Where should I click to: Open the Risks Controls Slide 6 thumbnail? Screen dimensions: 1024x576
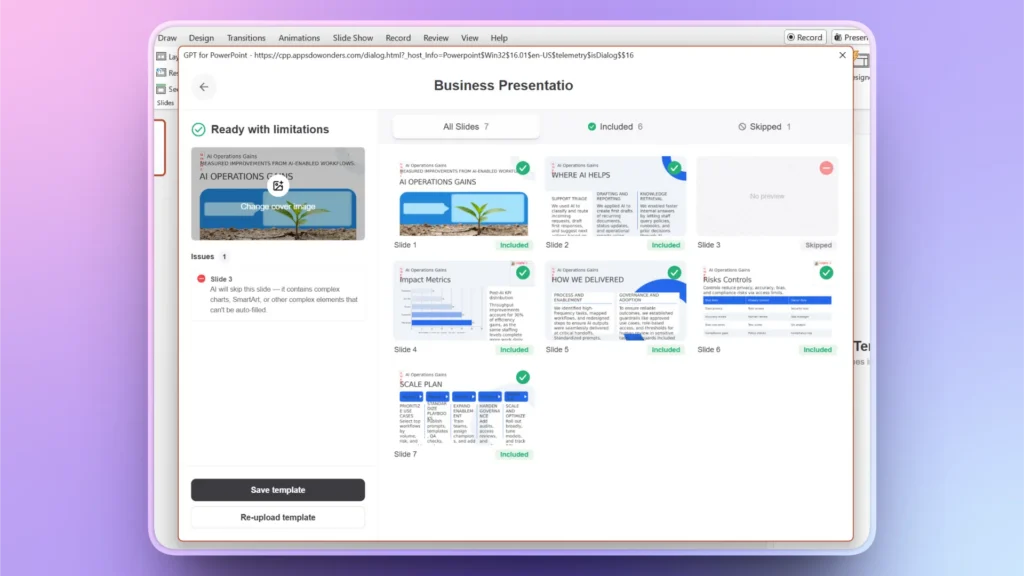(767, 300)
